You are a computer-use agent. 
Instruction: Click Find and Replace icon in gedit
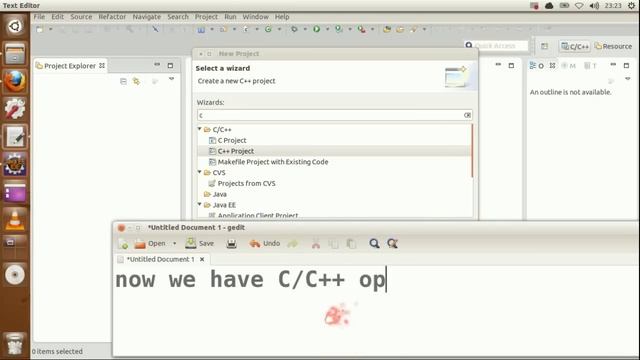click(x=393, y=244)
